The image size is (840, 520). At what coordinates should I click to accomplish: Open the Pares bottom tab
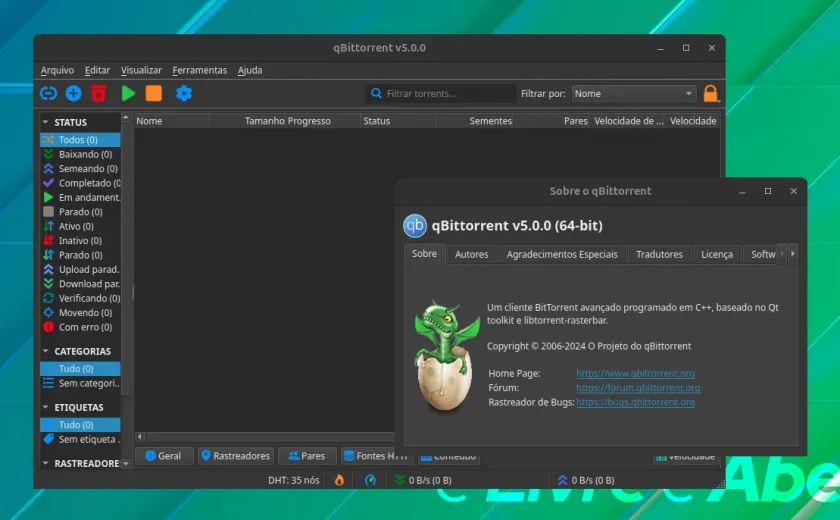[x=307, y=456]
